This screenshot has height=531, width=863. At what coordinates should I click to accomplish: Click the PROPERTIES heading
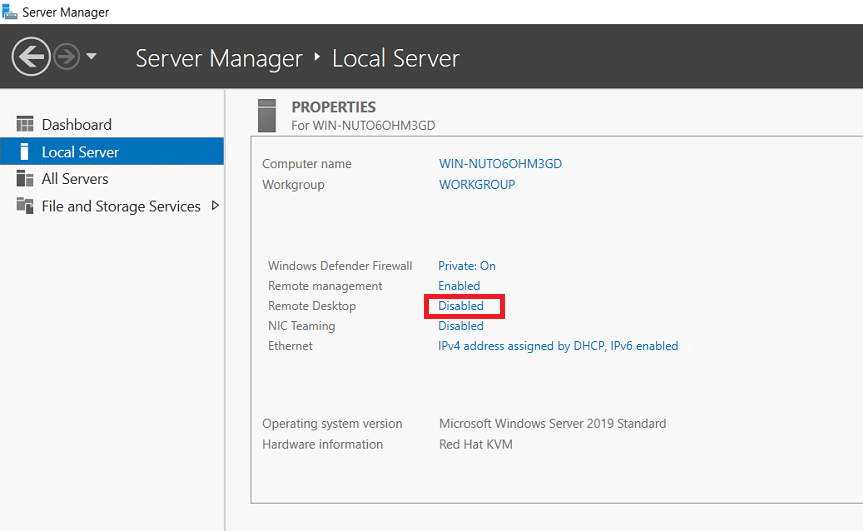pos(334,107)
